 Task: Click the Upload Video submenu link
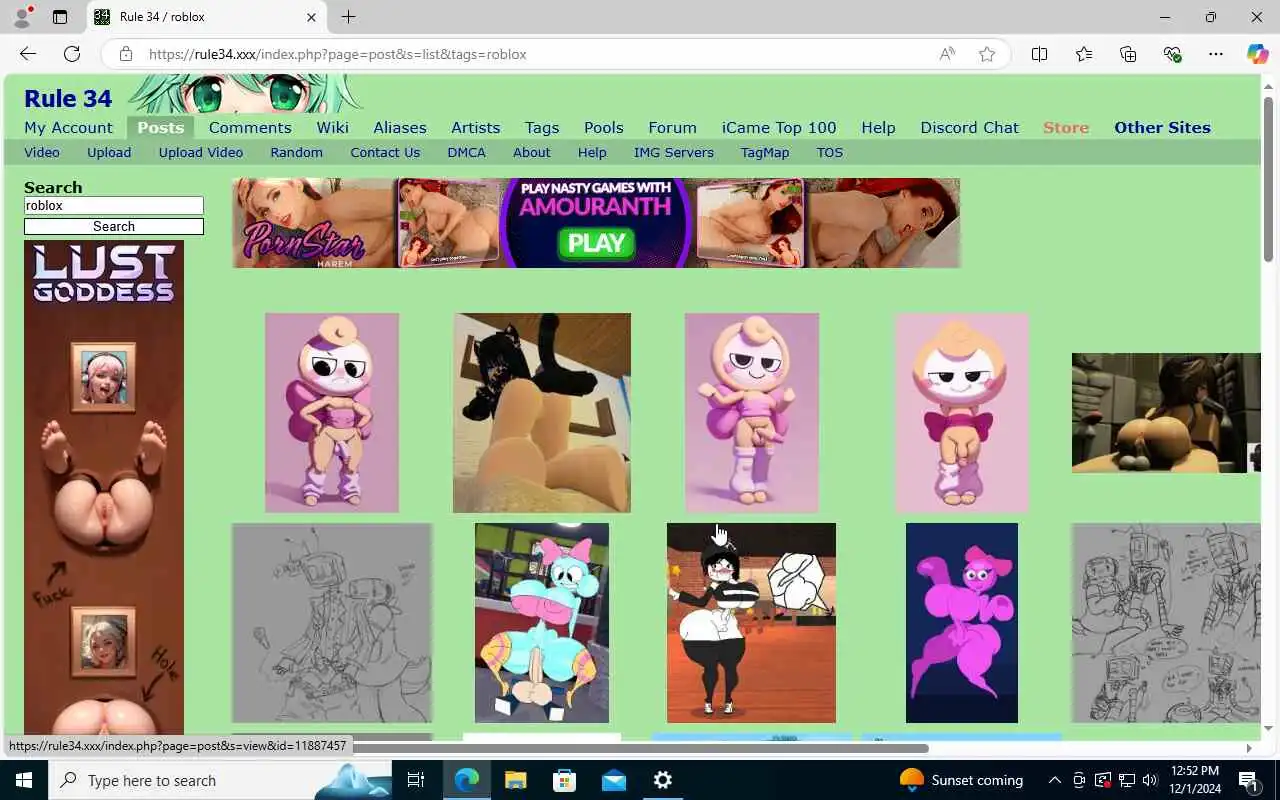[201, 152]
